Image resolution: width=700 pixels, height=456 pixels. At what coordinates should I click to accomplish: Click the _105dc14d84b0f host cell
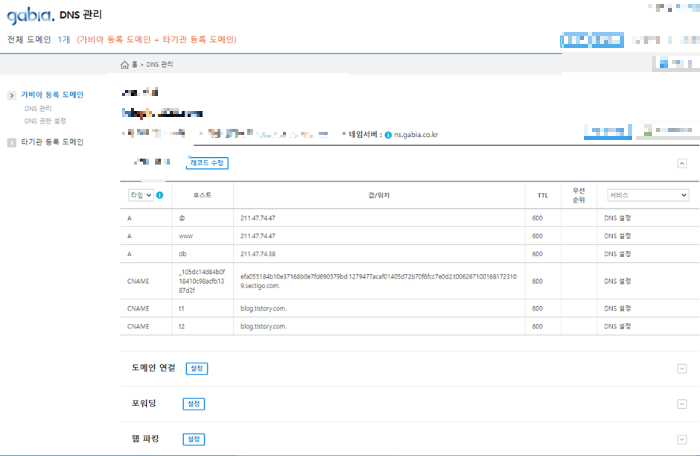[202, 281]
